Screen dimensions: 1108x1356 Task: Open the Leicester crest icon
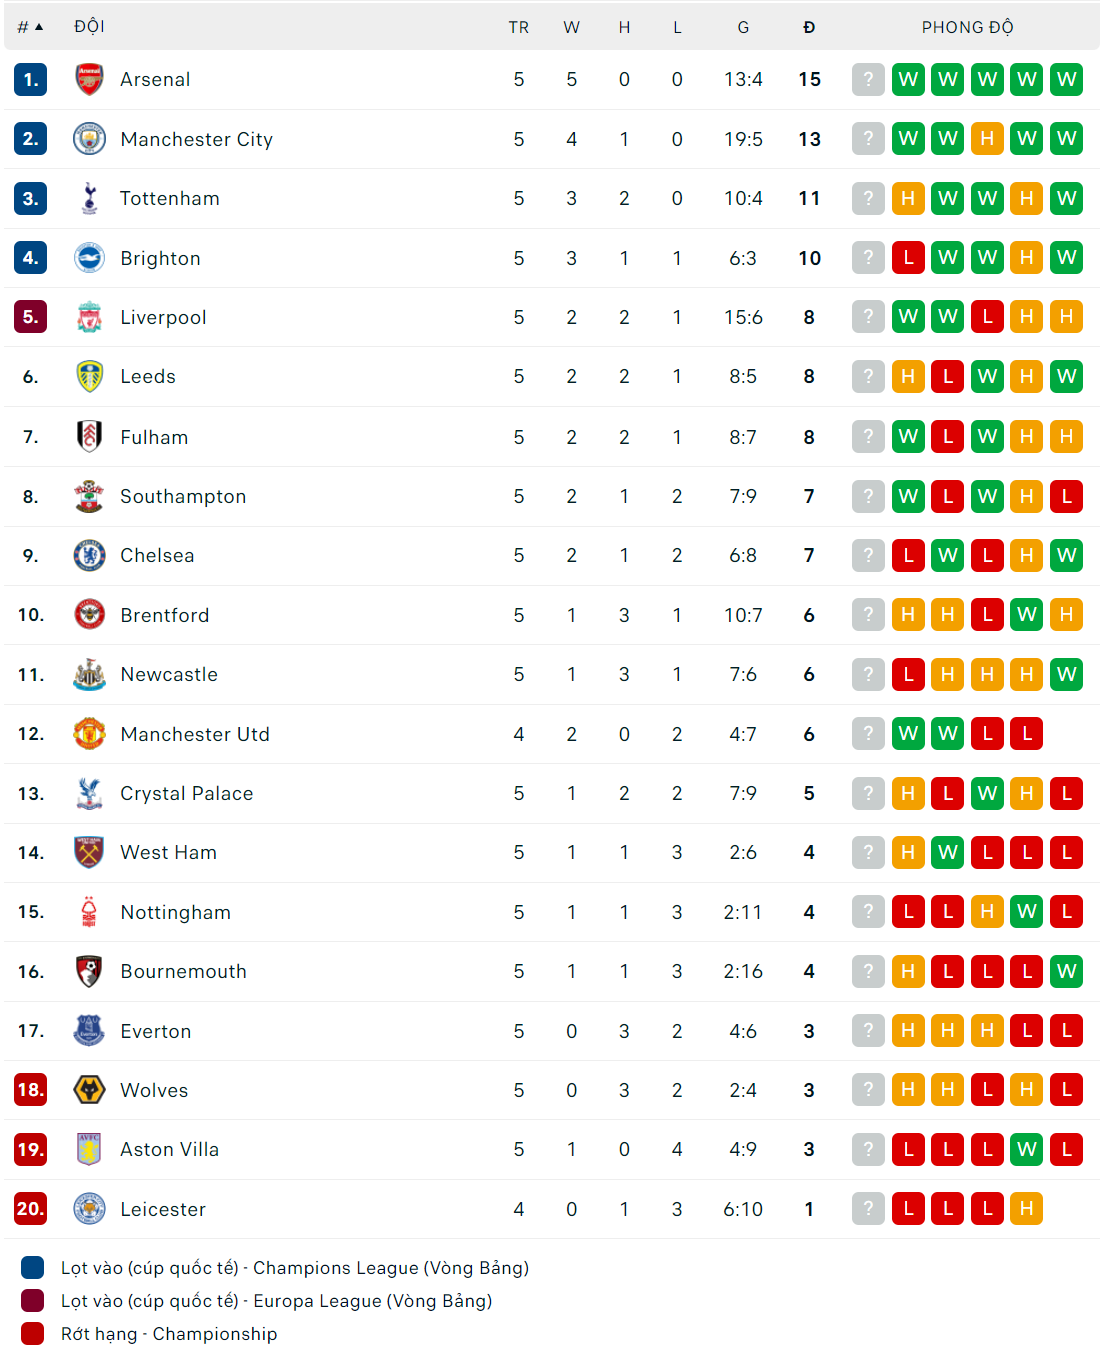click(x=89, y=1209)
